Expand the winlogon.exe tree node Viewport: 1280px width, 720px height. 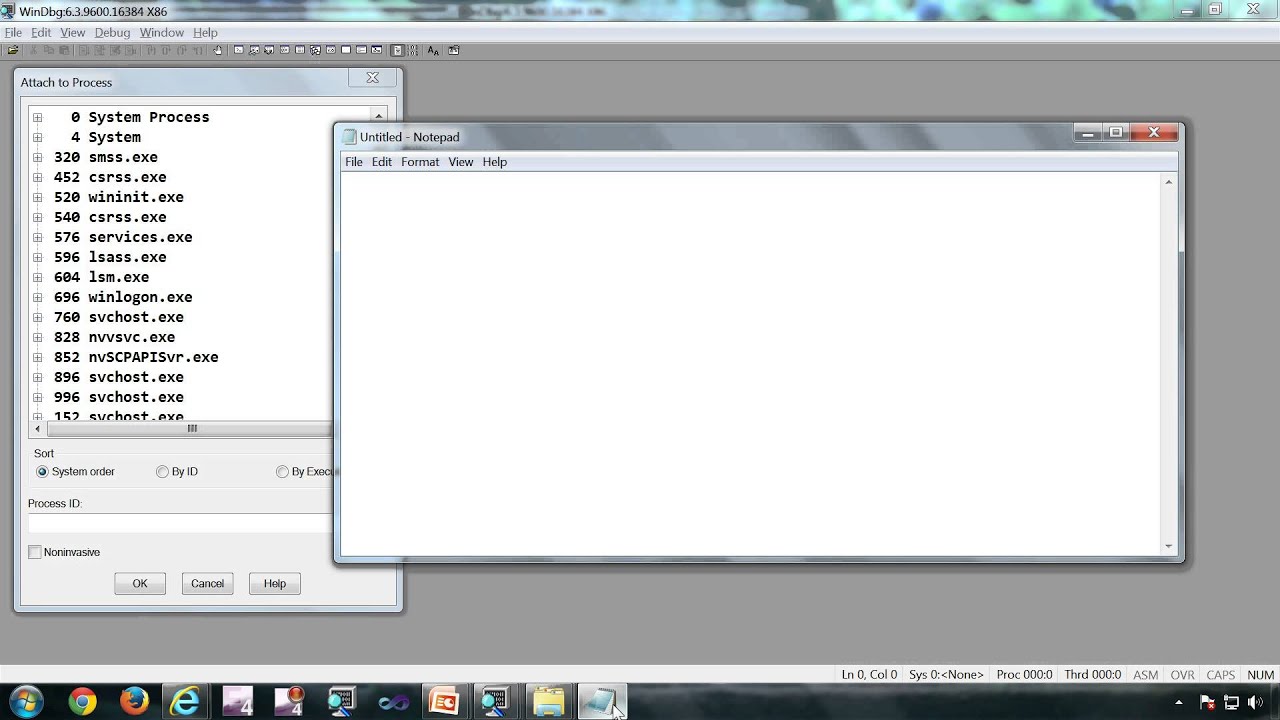coord(37,297)
